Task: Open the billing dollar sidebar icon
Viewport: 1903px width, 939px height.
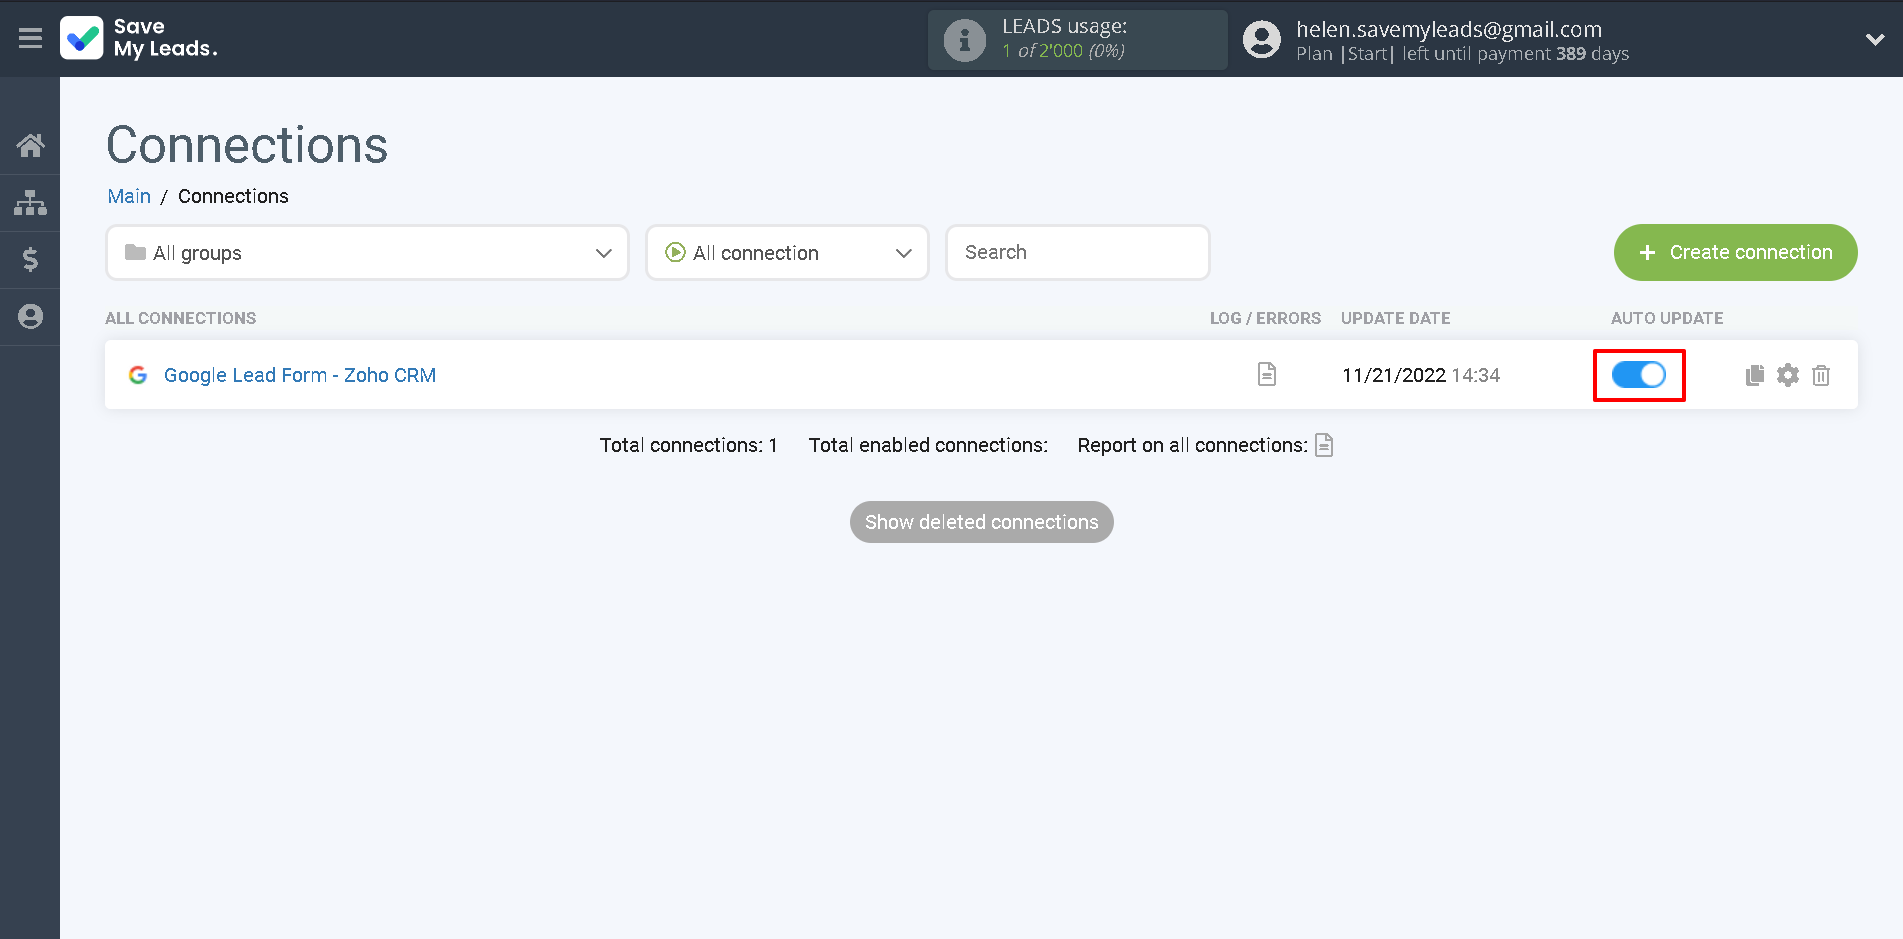Action: pos(30,260)
